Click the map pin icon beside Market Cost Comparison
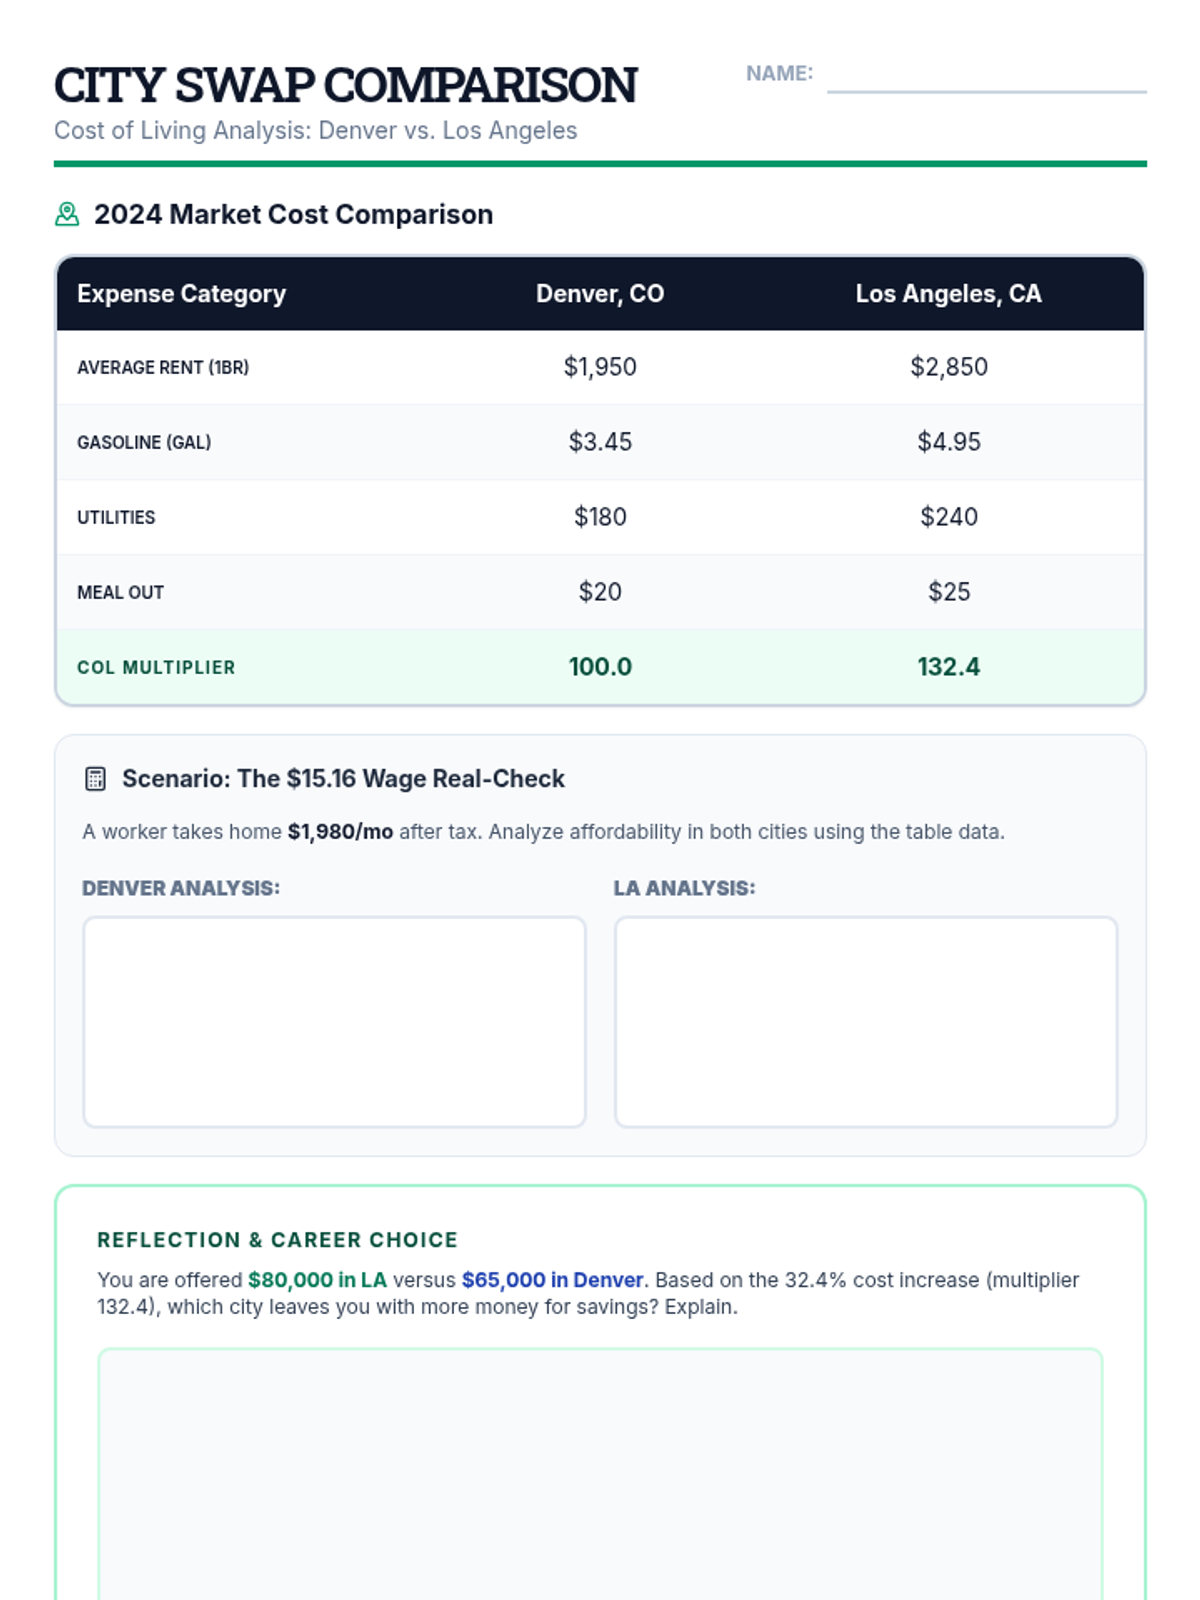The image size is (1200, 1600). [67, 214]
